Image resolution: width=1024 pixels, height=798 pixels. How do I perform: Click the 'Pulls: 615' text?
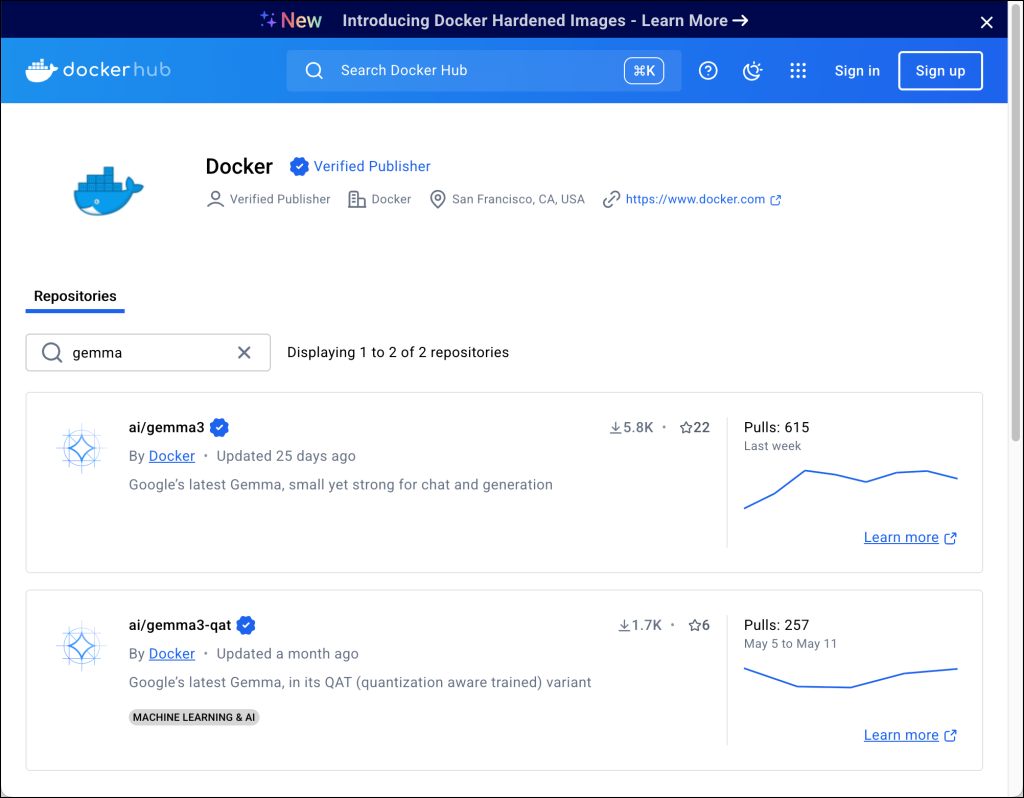(776, 427)
